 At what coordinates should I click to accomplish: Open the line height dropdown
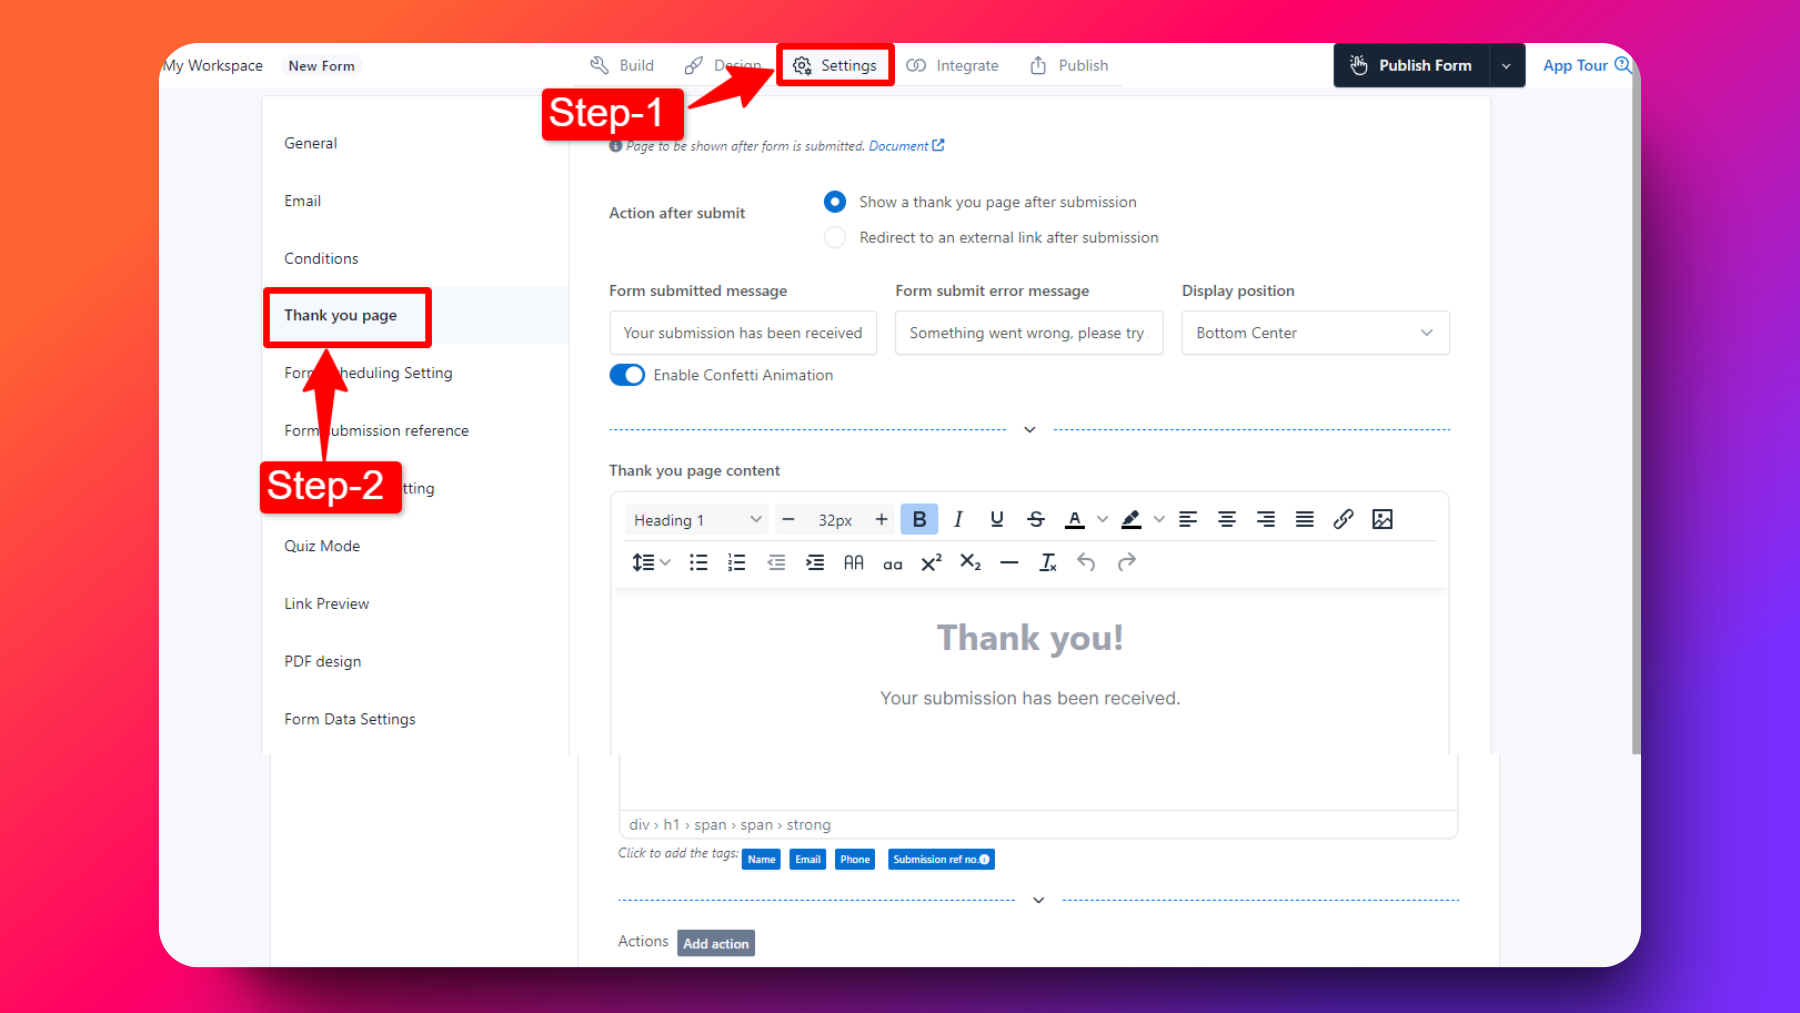[x=651, y=563]
